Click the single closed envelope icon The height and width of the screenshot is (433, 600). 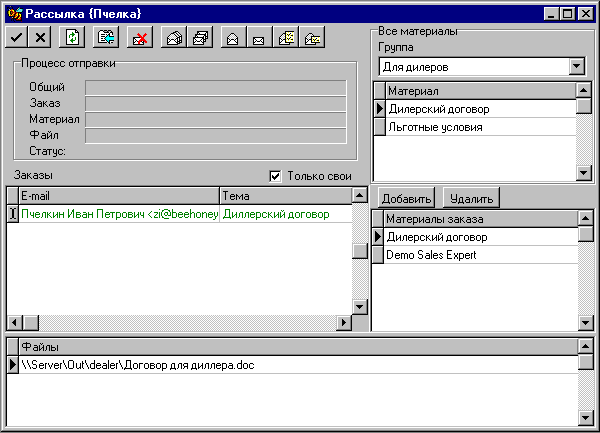point(259,37)
